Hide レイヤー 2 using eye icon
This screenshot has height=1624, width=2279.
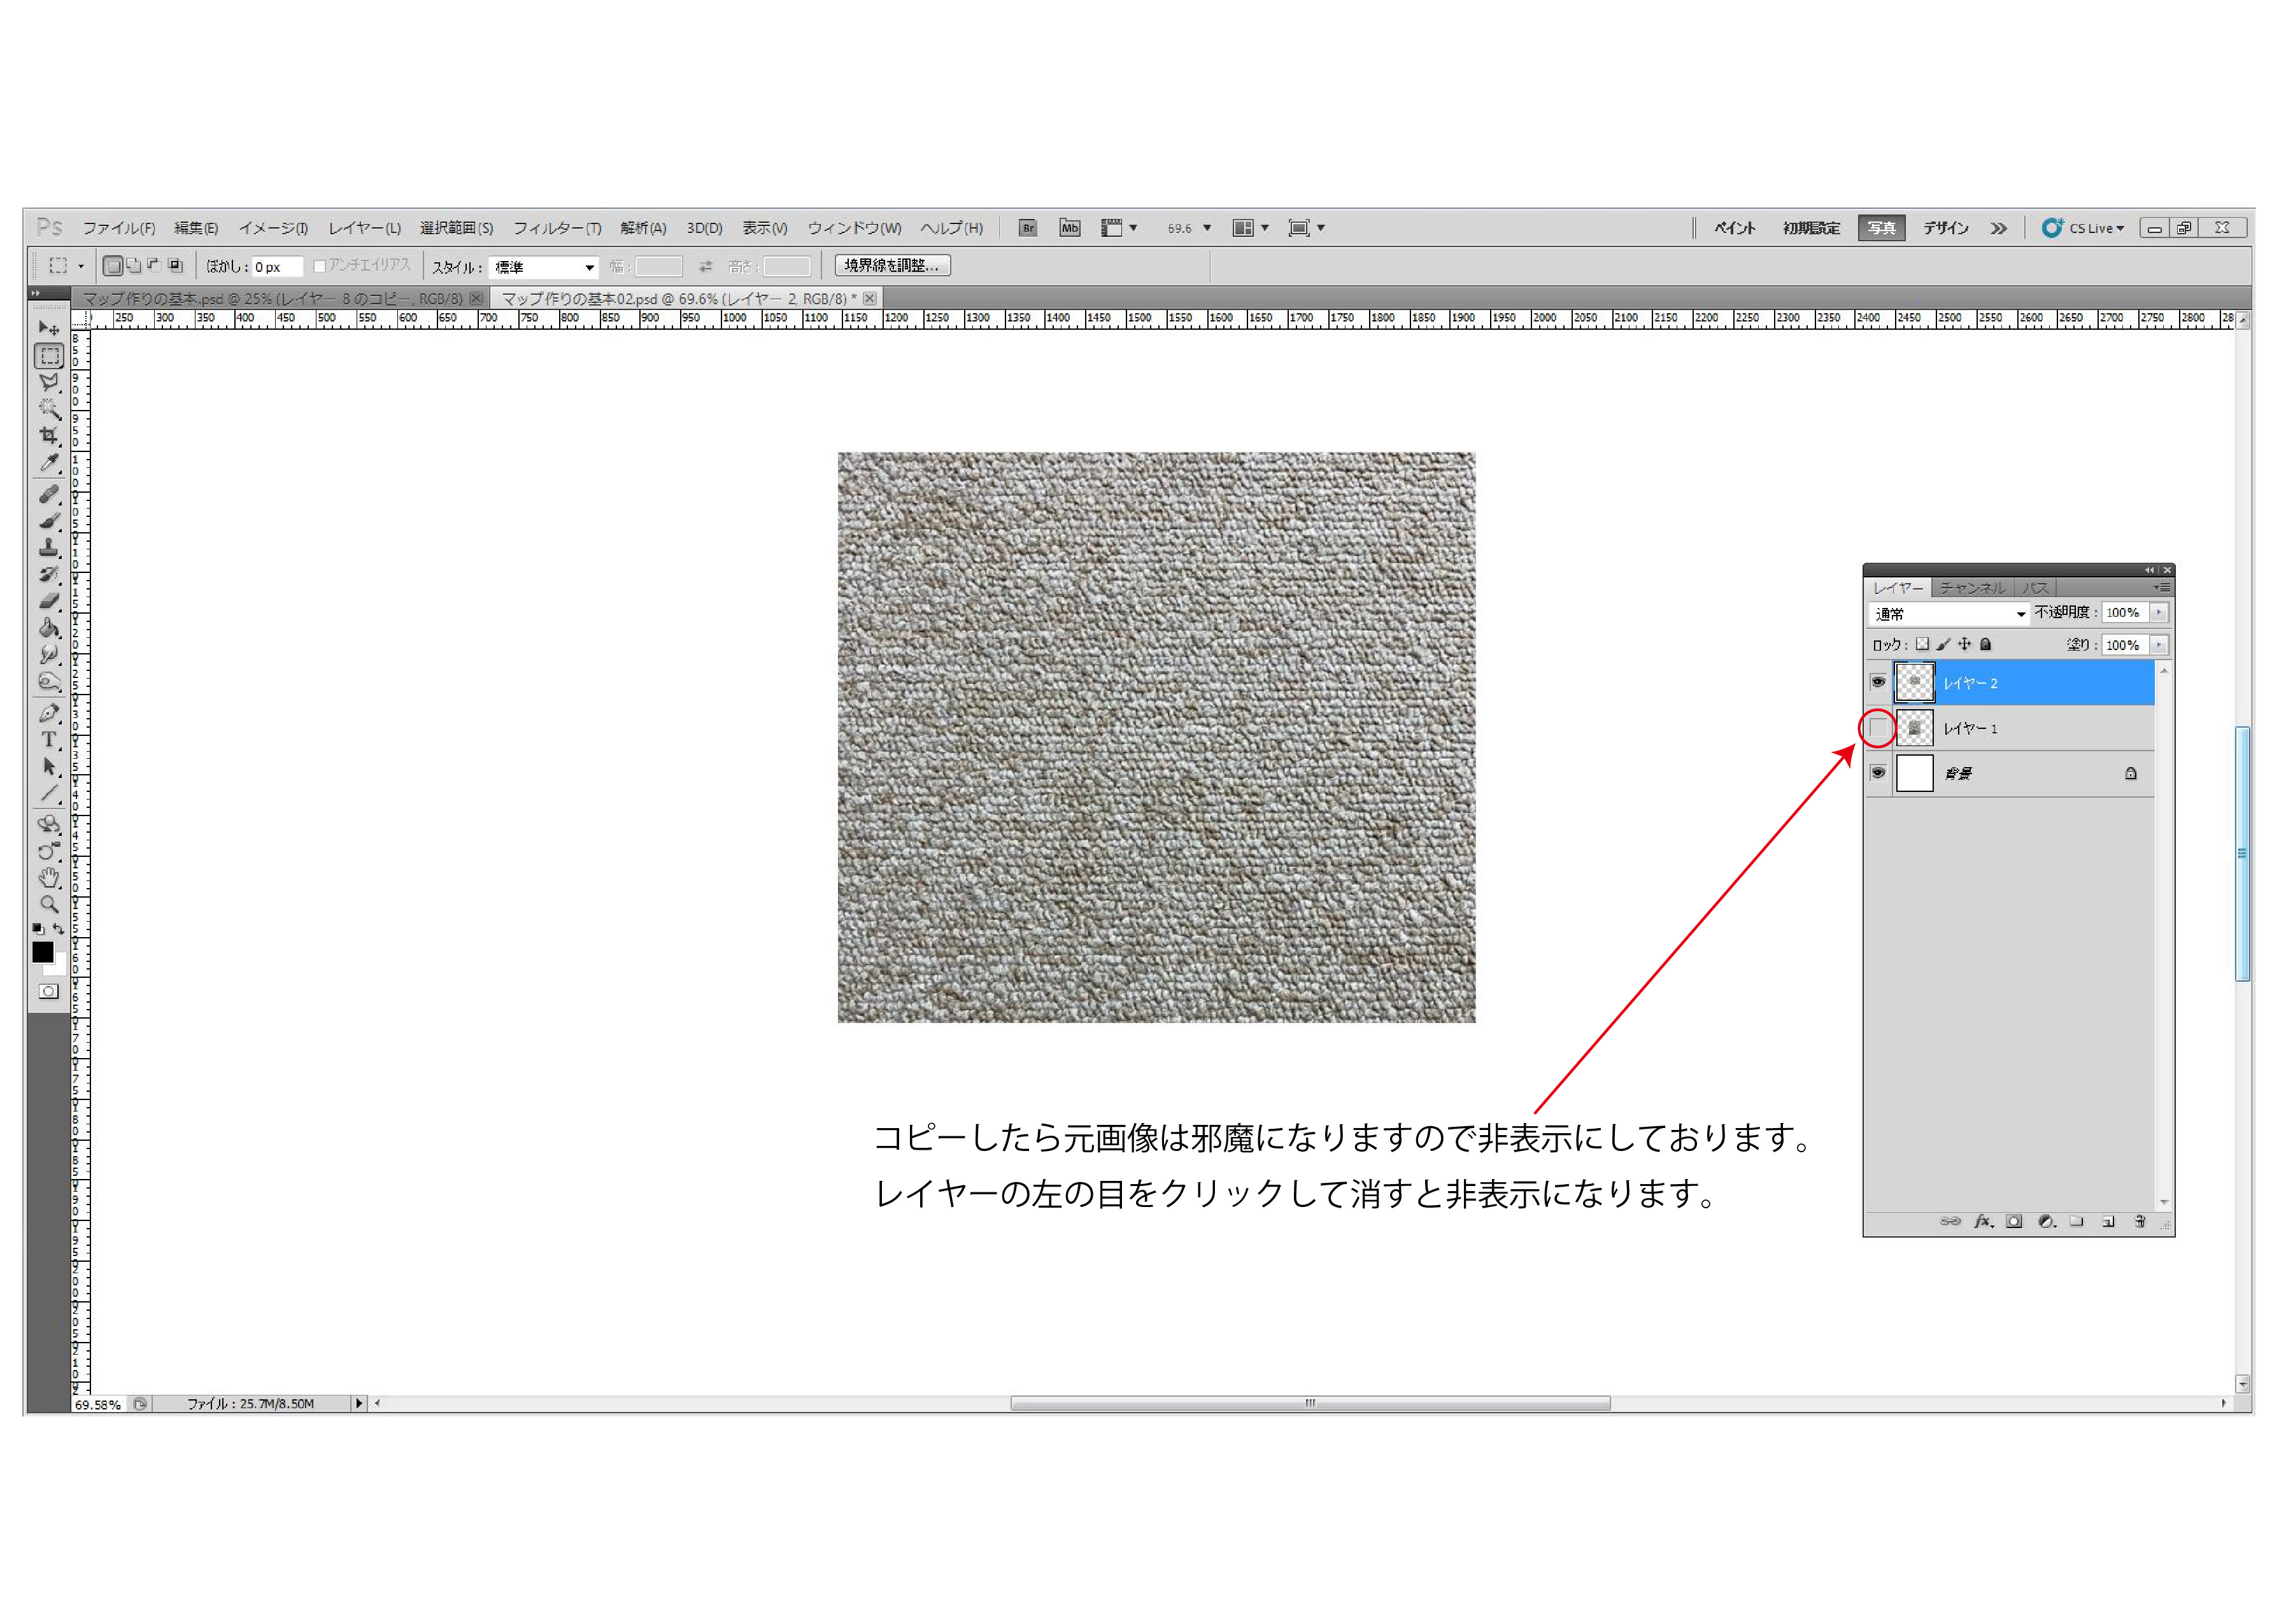(x=1878, y=682)
